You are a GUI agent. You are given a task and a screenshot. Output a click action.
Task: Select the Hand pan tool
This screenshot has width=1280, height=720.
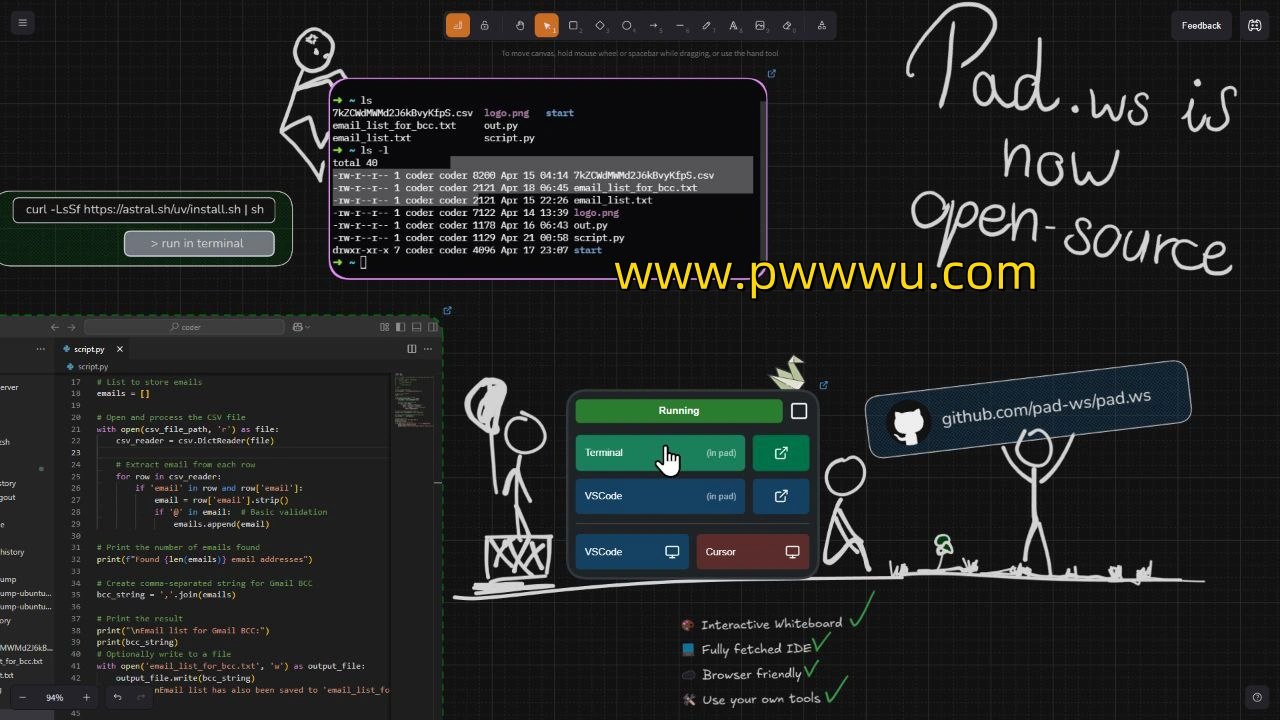tap(520, 25)
